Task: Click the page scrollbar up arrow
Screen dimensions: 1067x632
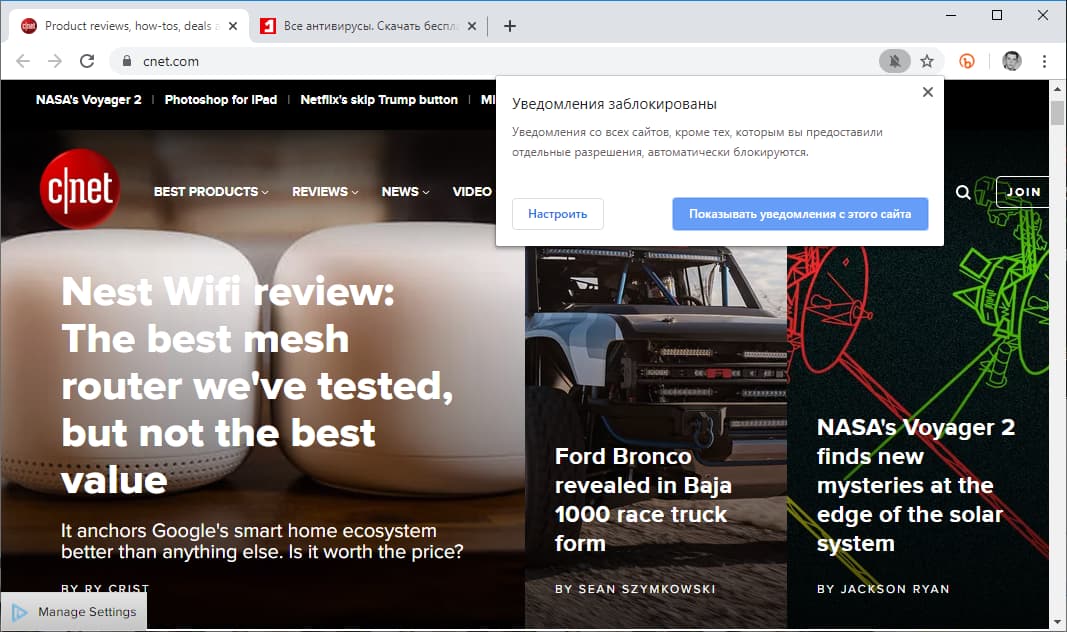Action: click(1057, 89)
